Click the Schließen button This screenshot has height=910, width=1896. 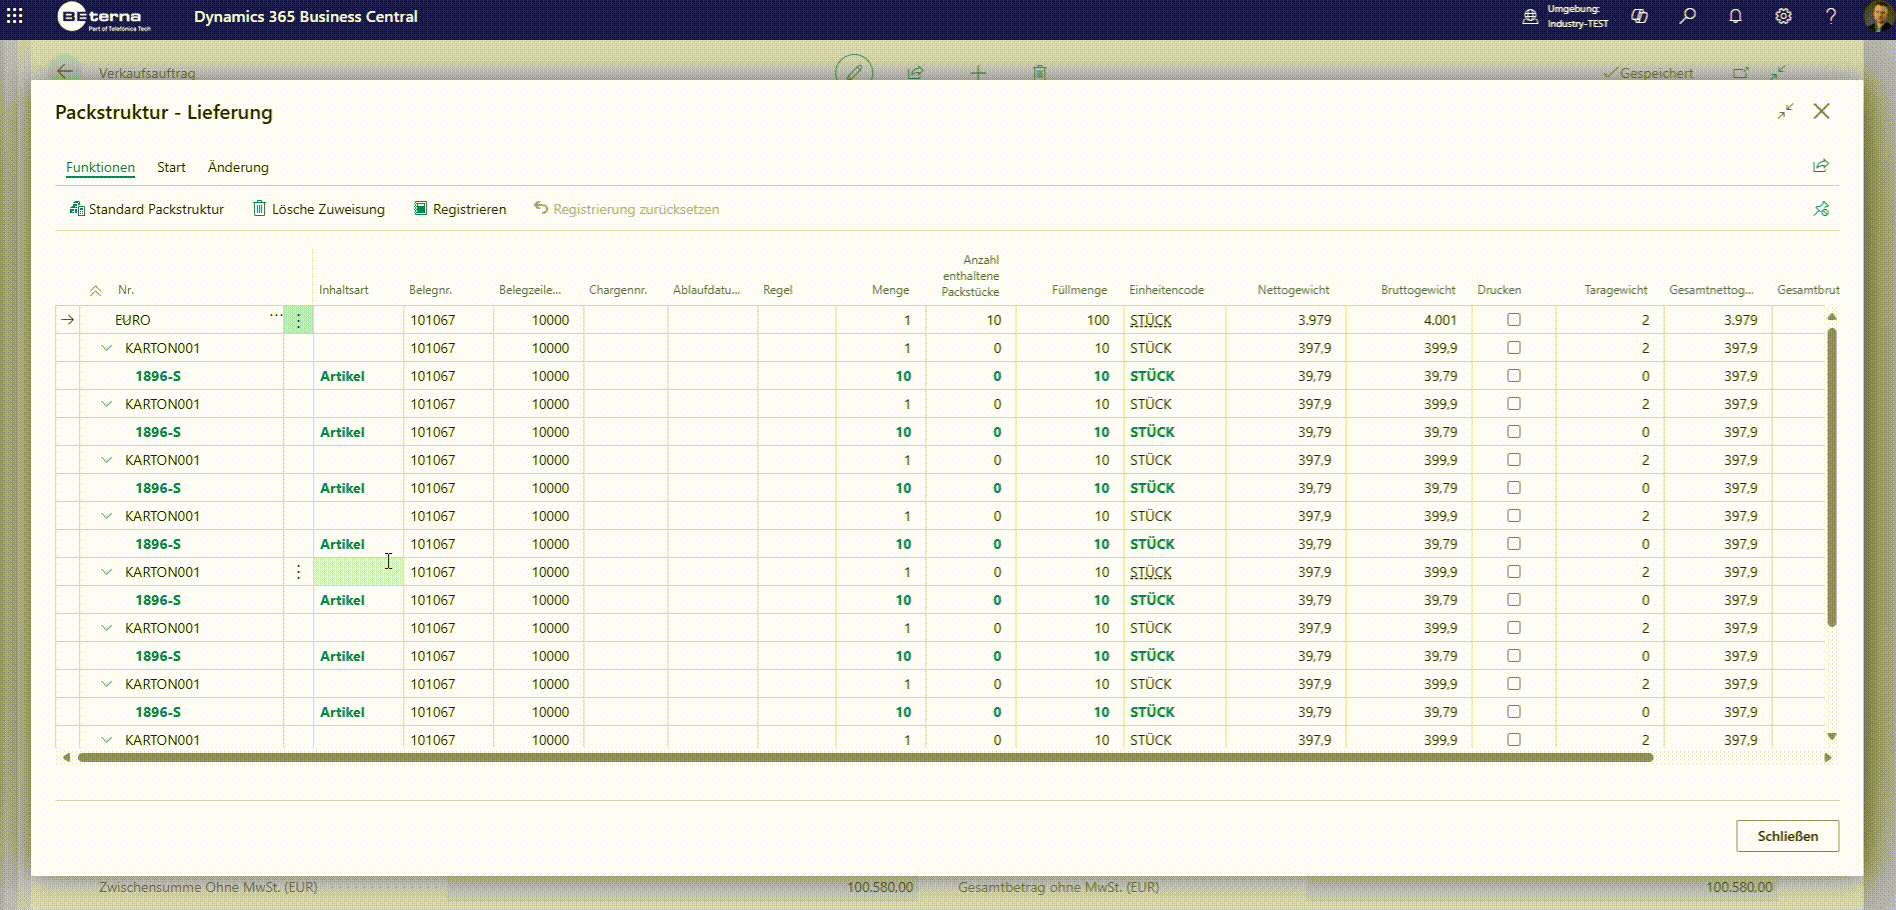(1787, 836)
